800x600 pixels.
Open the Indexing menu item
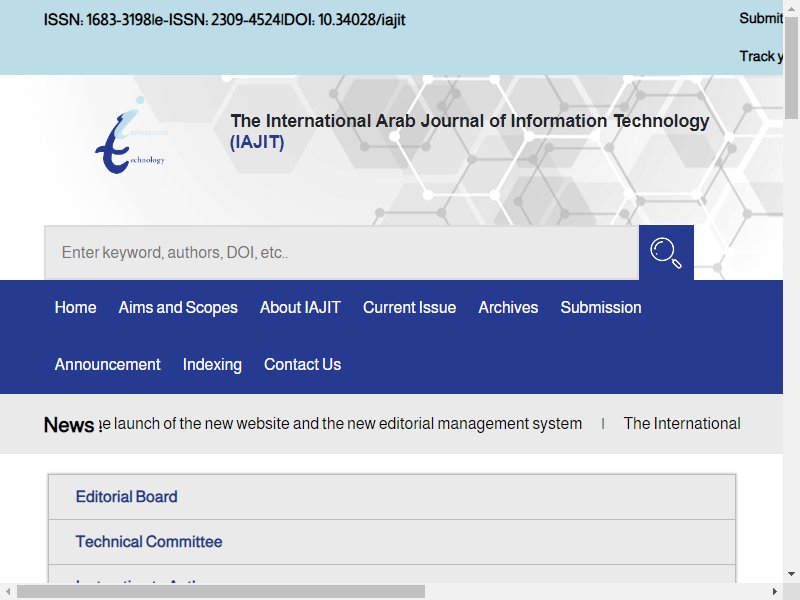point(212,365)
